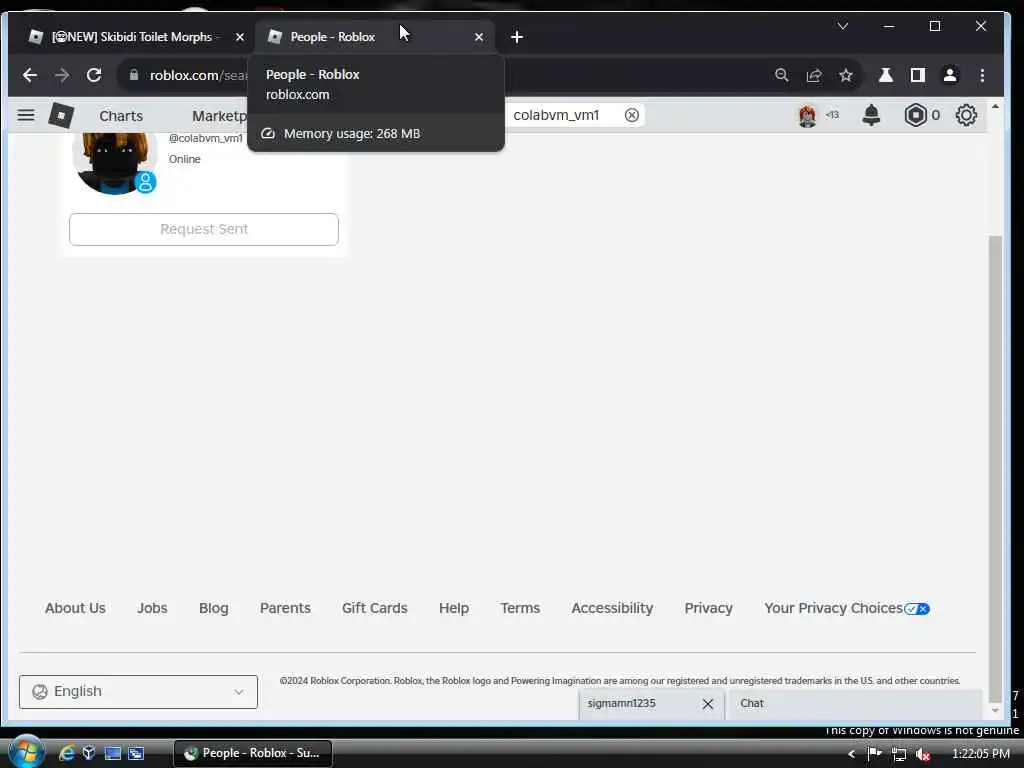This screenshot has height=768, width=1024.
Task: Go back with the browser back arrow
Action: point(29,75)
